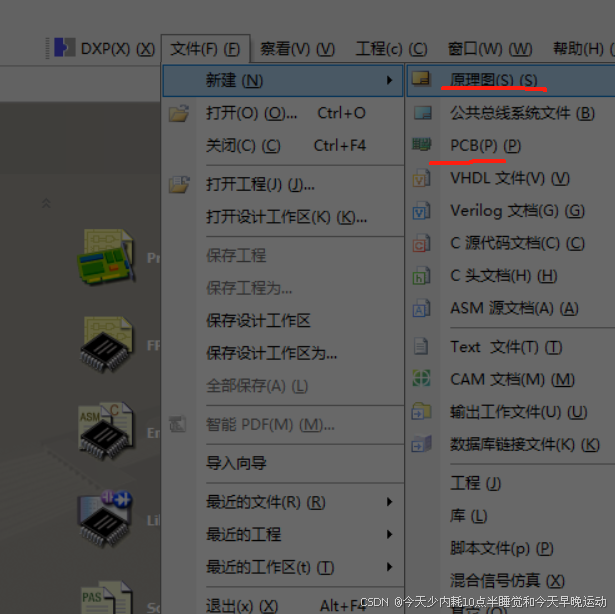
Task: Expand 最近的工程 submenu
Action: (x=283, y=534)
